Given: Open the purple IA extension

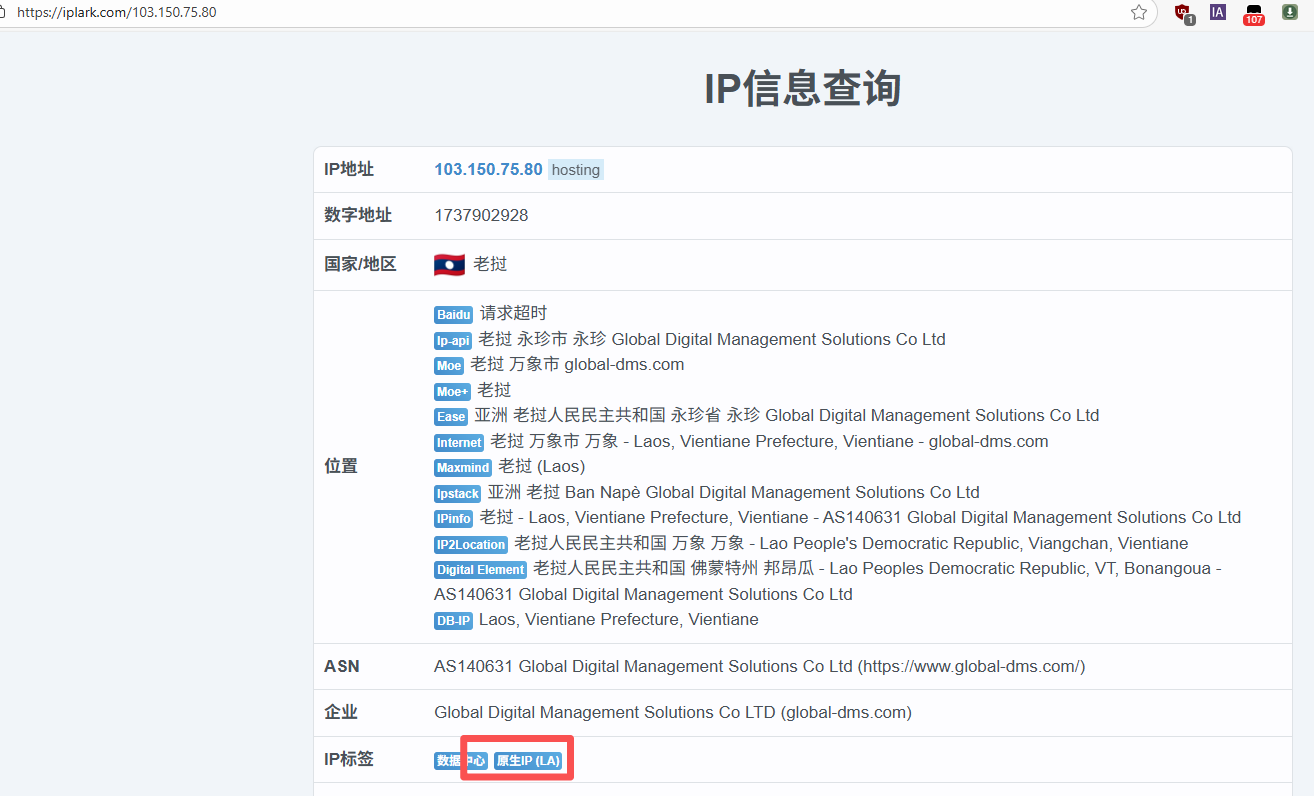Looking at the screenshot, I should [1217, 13].
